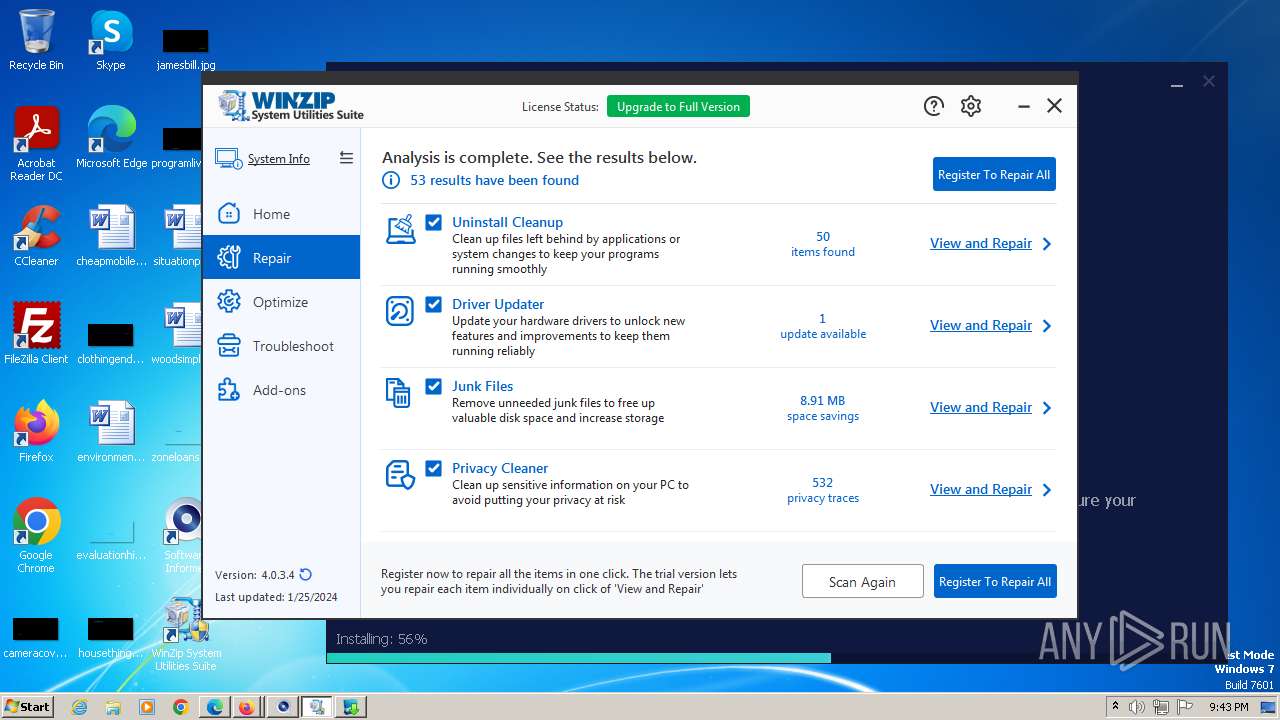The width and height of the screenshot is (1280, 720).
Task: Open FileZilla Client desktop shortcut
Action: coord(36,333)
